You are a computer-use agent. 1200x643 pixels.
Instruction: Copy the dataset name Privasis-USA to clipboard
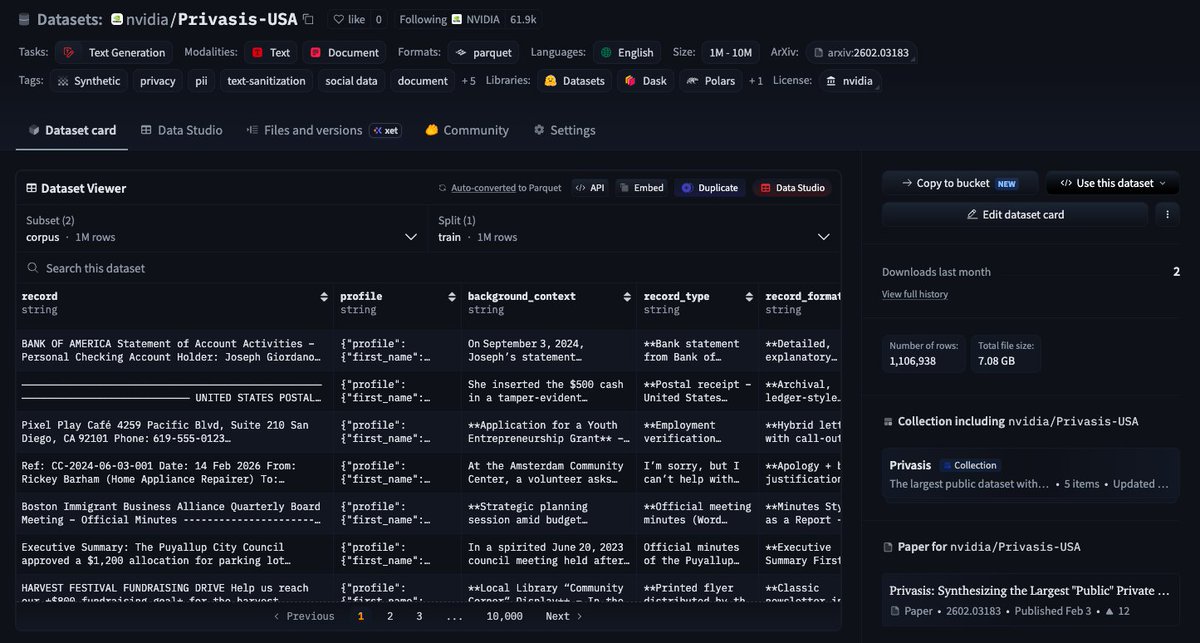[308, 19]
